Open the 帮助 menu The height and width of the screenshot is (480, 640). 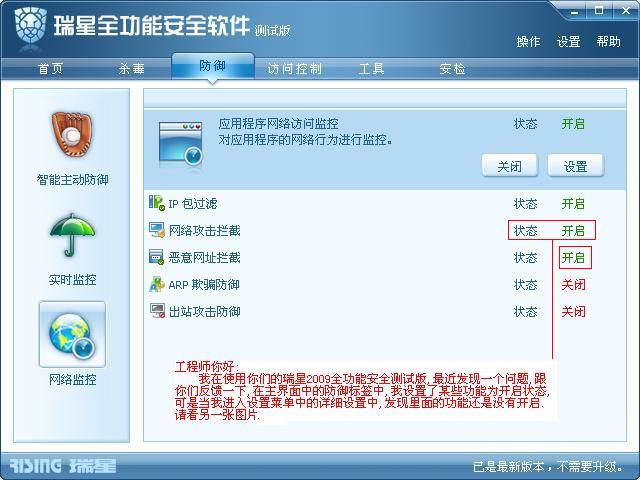pos(609,41)
